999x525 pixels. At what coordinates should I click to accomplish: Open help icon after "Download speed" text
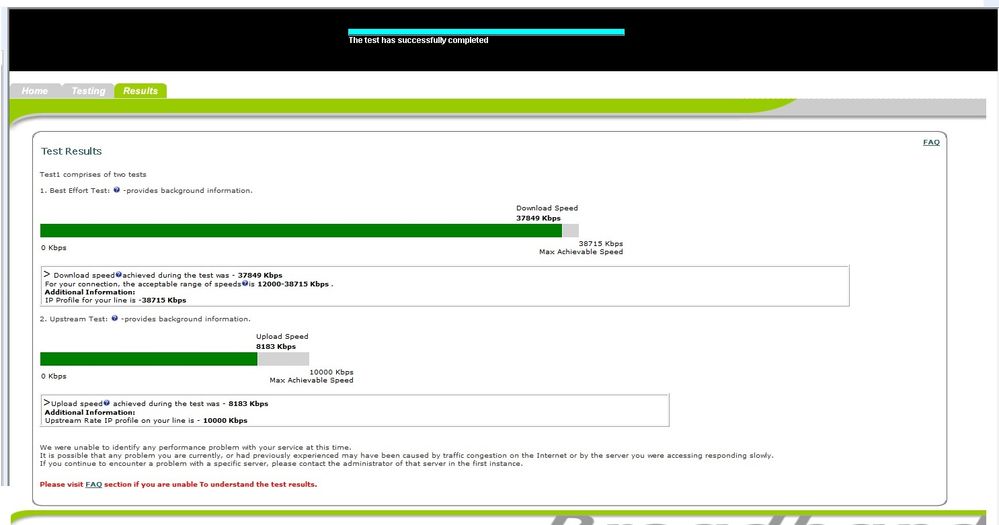[x=119, y=274]
